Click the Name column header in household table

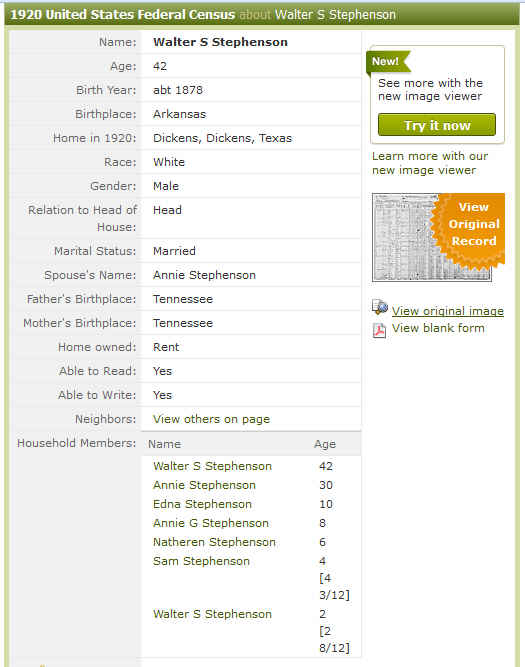pos(164,444)
